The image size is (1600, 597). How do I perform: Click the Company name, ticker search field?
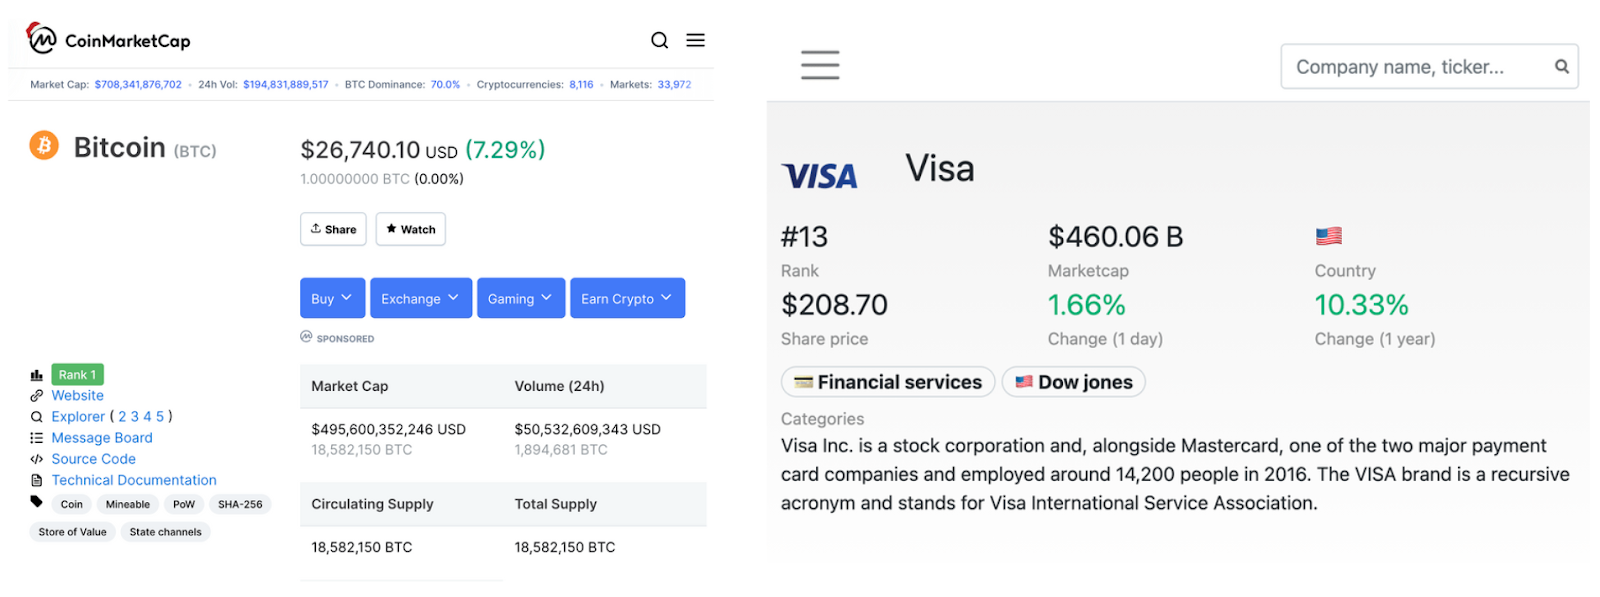click(1429, 66)
